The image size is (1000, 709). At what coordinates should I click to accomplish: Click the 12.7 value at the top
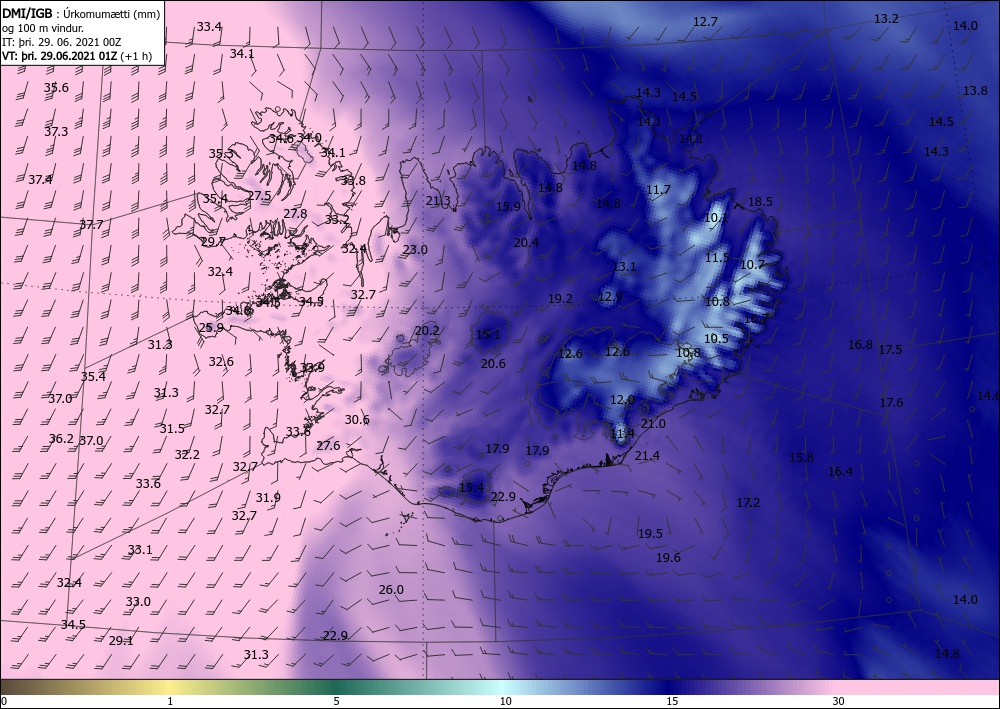(x=705, y=22)
